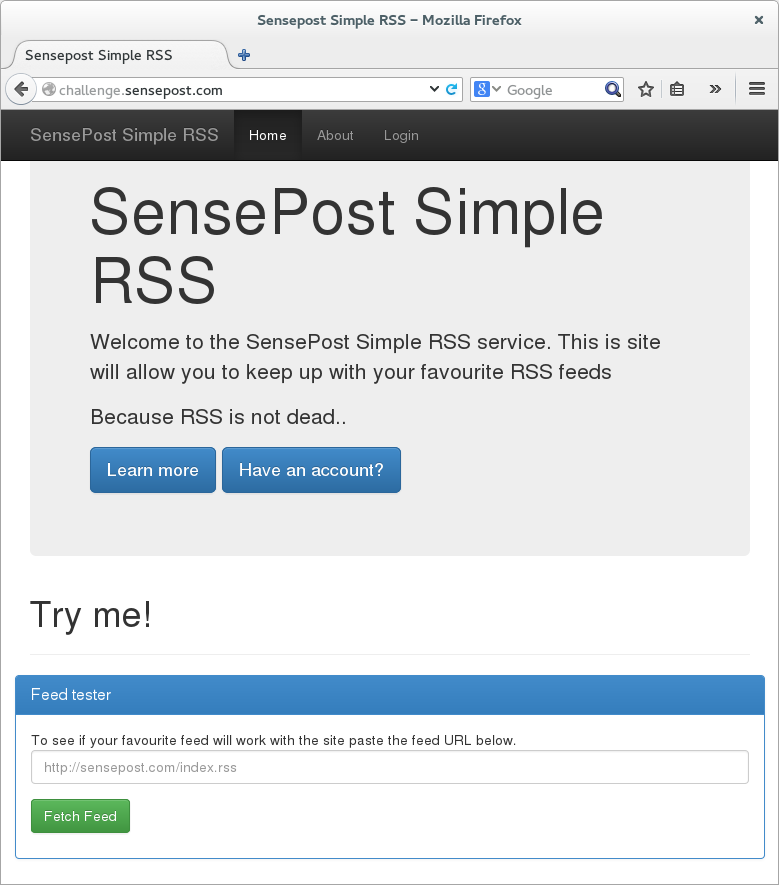Click the site identity globe icon
The height and width of the screenshot is (885, 779).
pyautogui.click(x=49, y=90)
